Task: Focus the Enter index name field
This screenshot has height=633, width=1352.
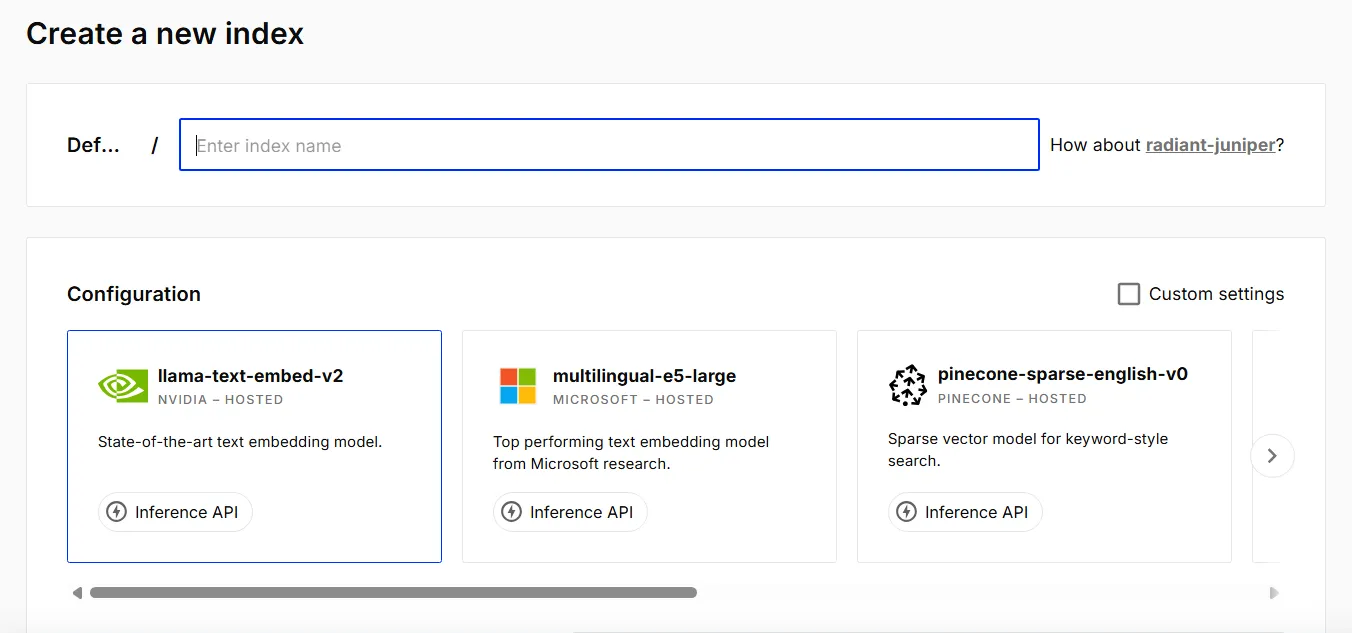Action: click(x=609, y=145)
